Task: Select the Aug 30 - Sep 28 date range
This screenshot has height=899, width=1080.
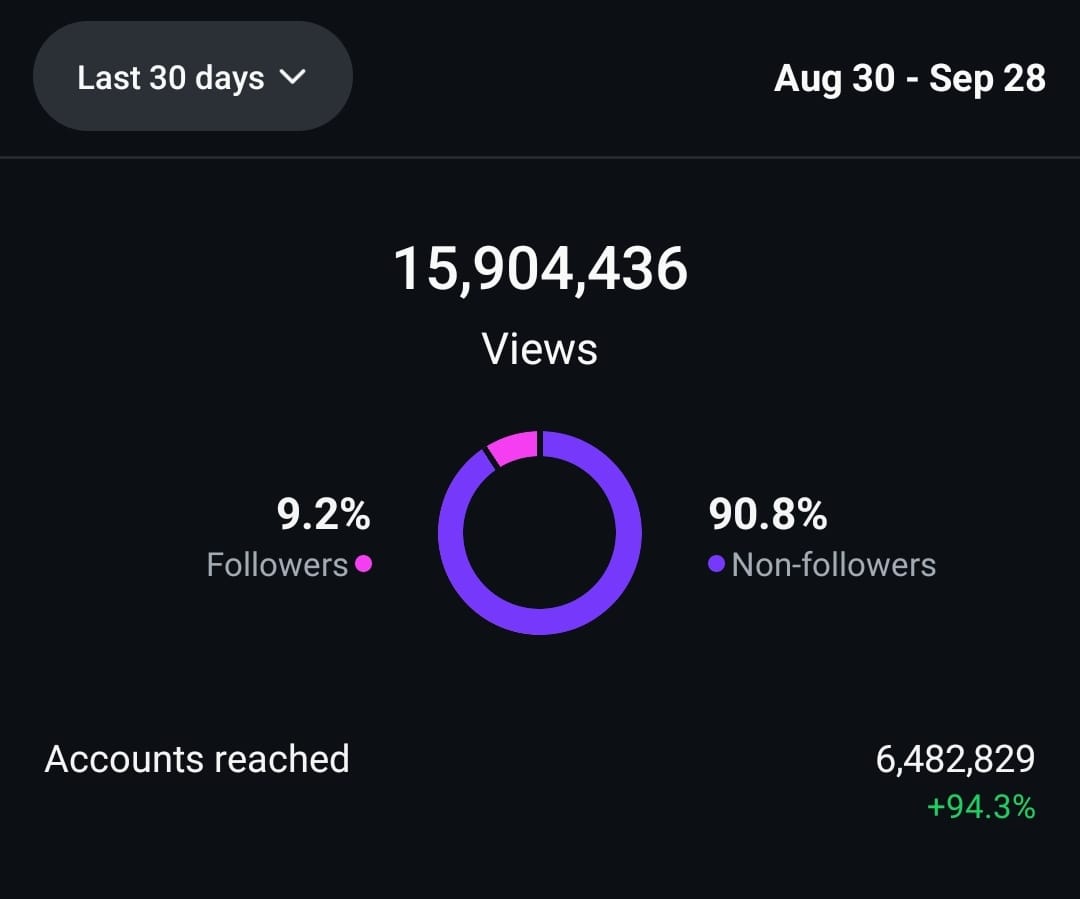Action: (909, 78)
